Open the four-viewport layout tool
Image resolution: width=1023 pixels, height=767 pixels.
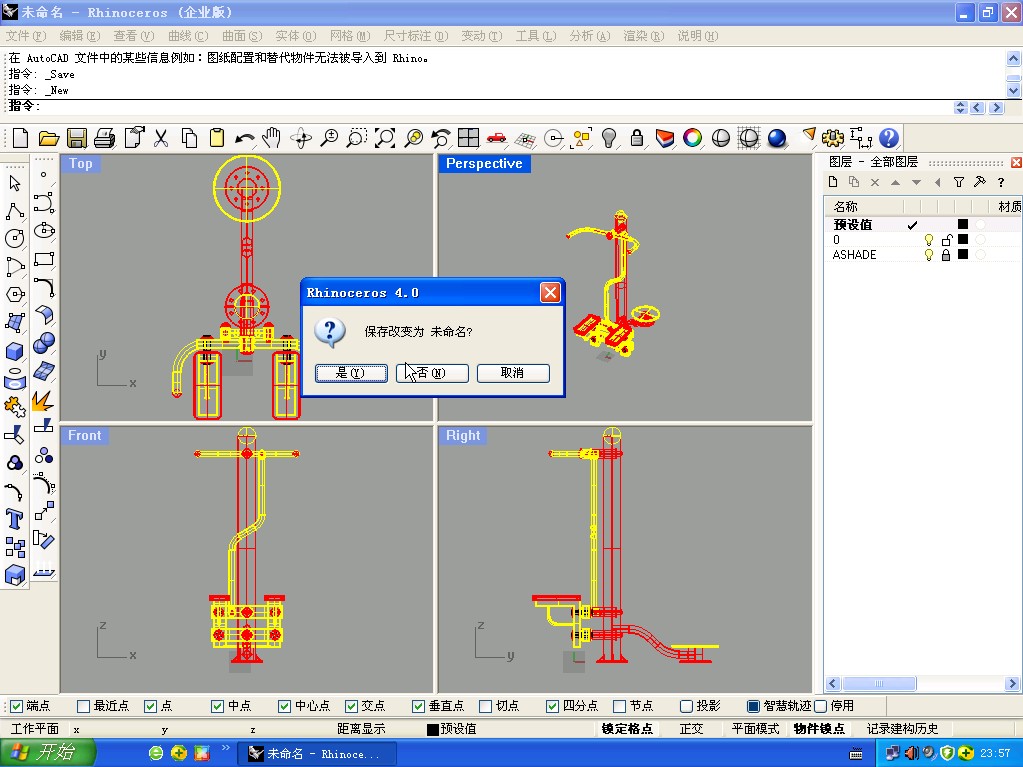(468, 138)
